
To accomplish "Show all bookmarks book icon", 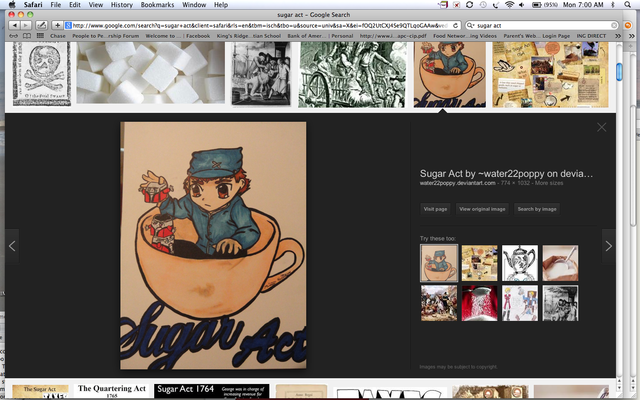I will coord(27,36).
